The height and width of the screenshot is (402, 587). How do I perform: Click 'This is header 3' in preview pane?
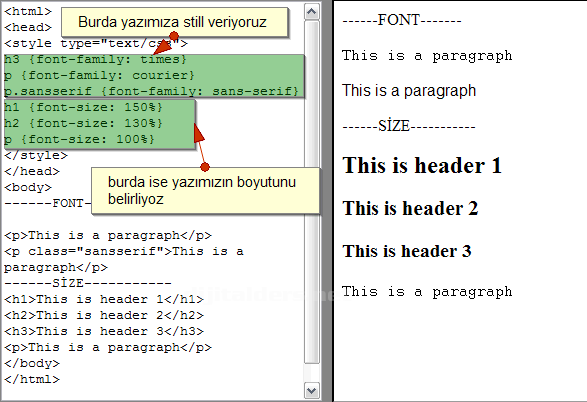(x=407, y=251)
